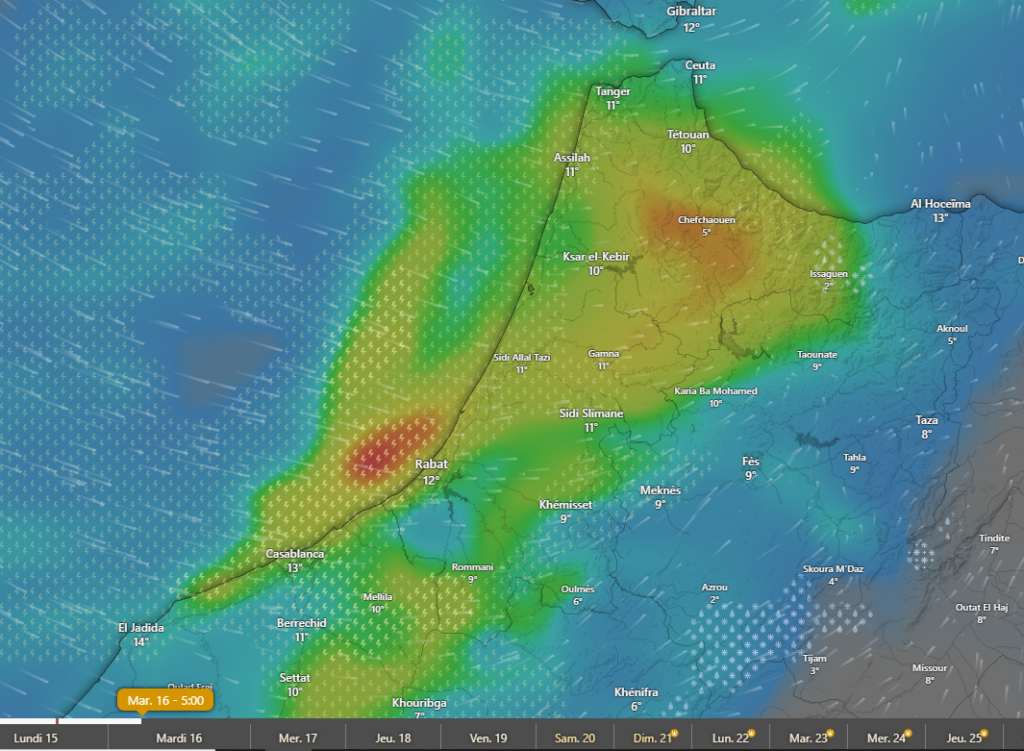Open Al Hoceïma forecast from map
The width and height of the screenshot is (1024, 751).
tap(940, 210)
